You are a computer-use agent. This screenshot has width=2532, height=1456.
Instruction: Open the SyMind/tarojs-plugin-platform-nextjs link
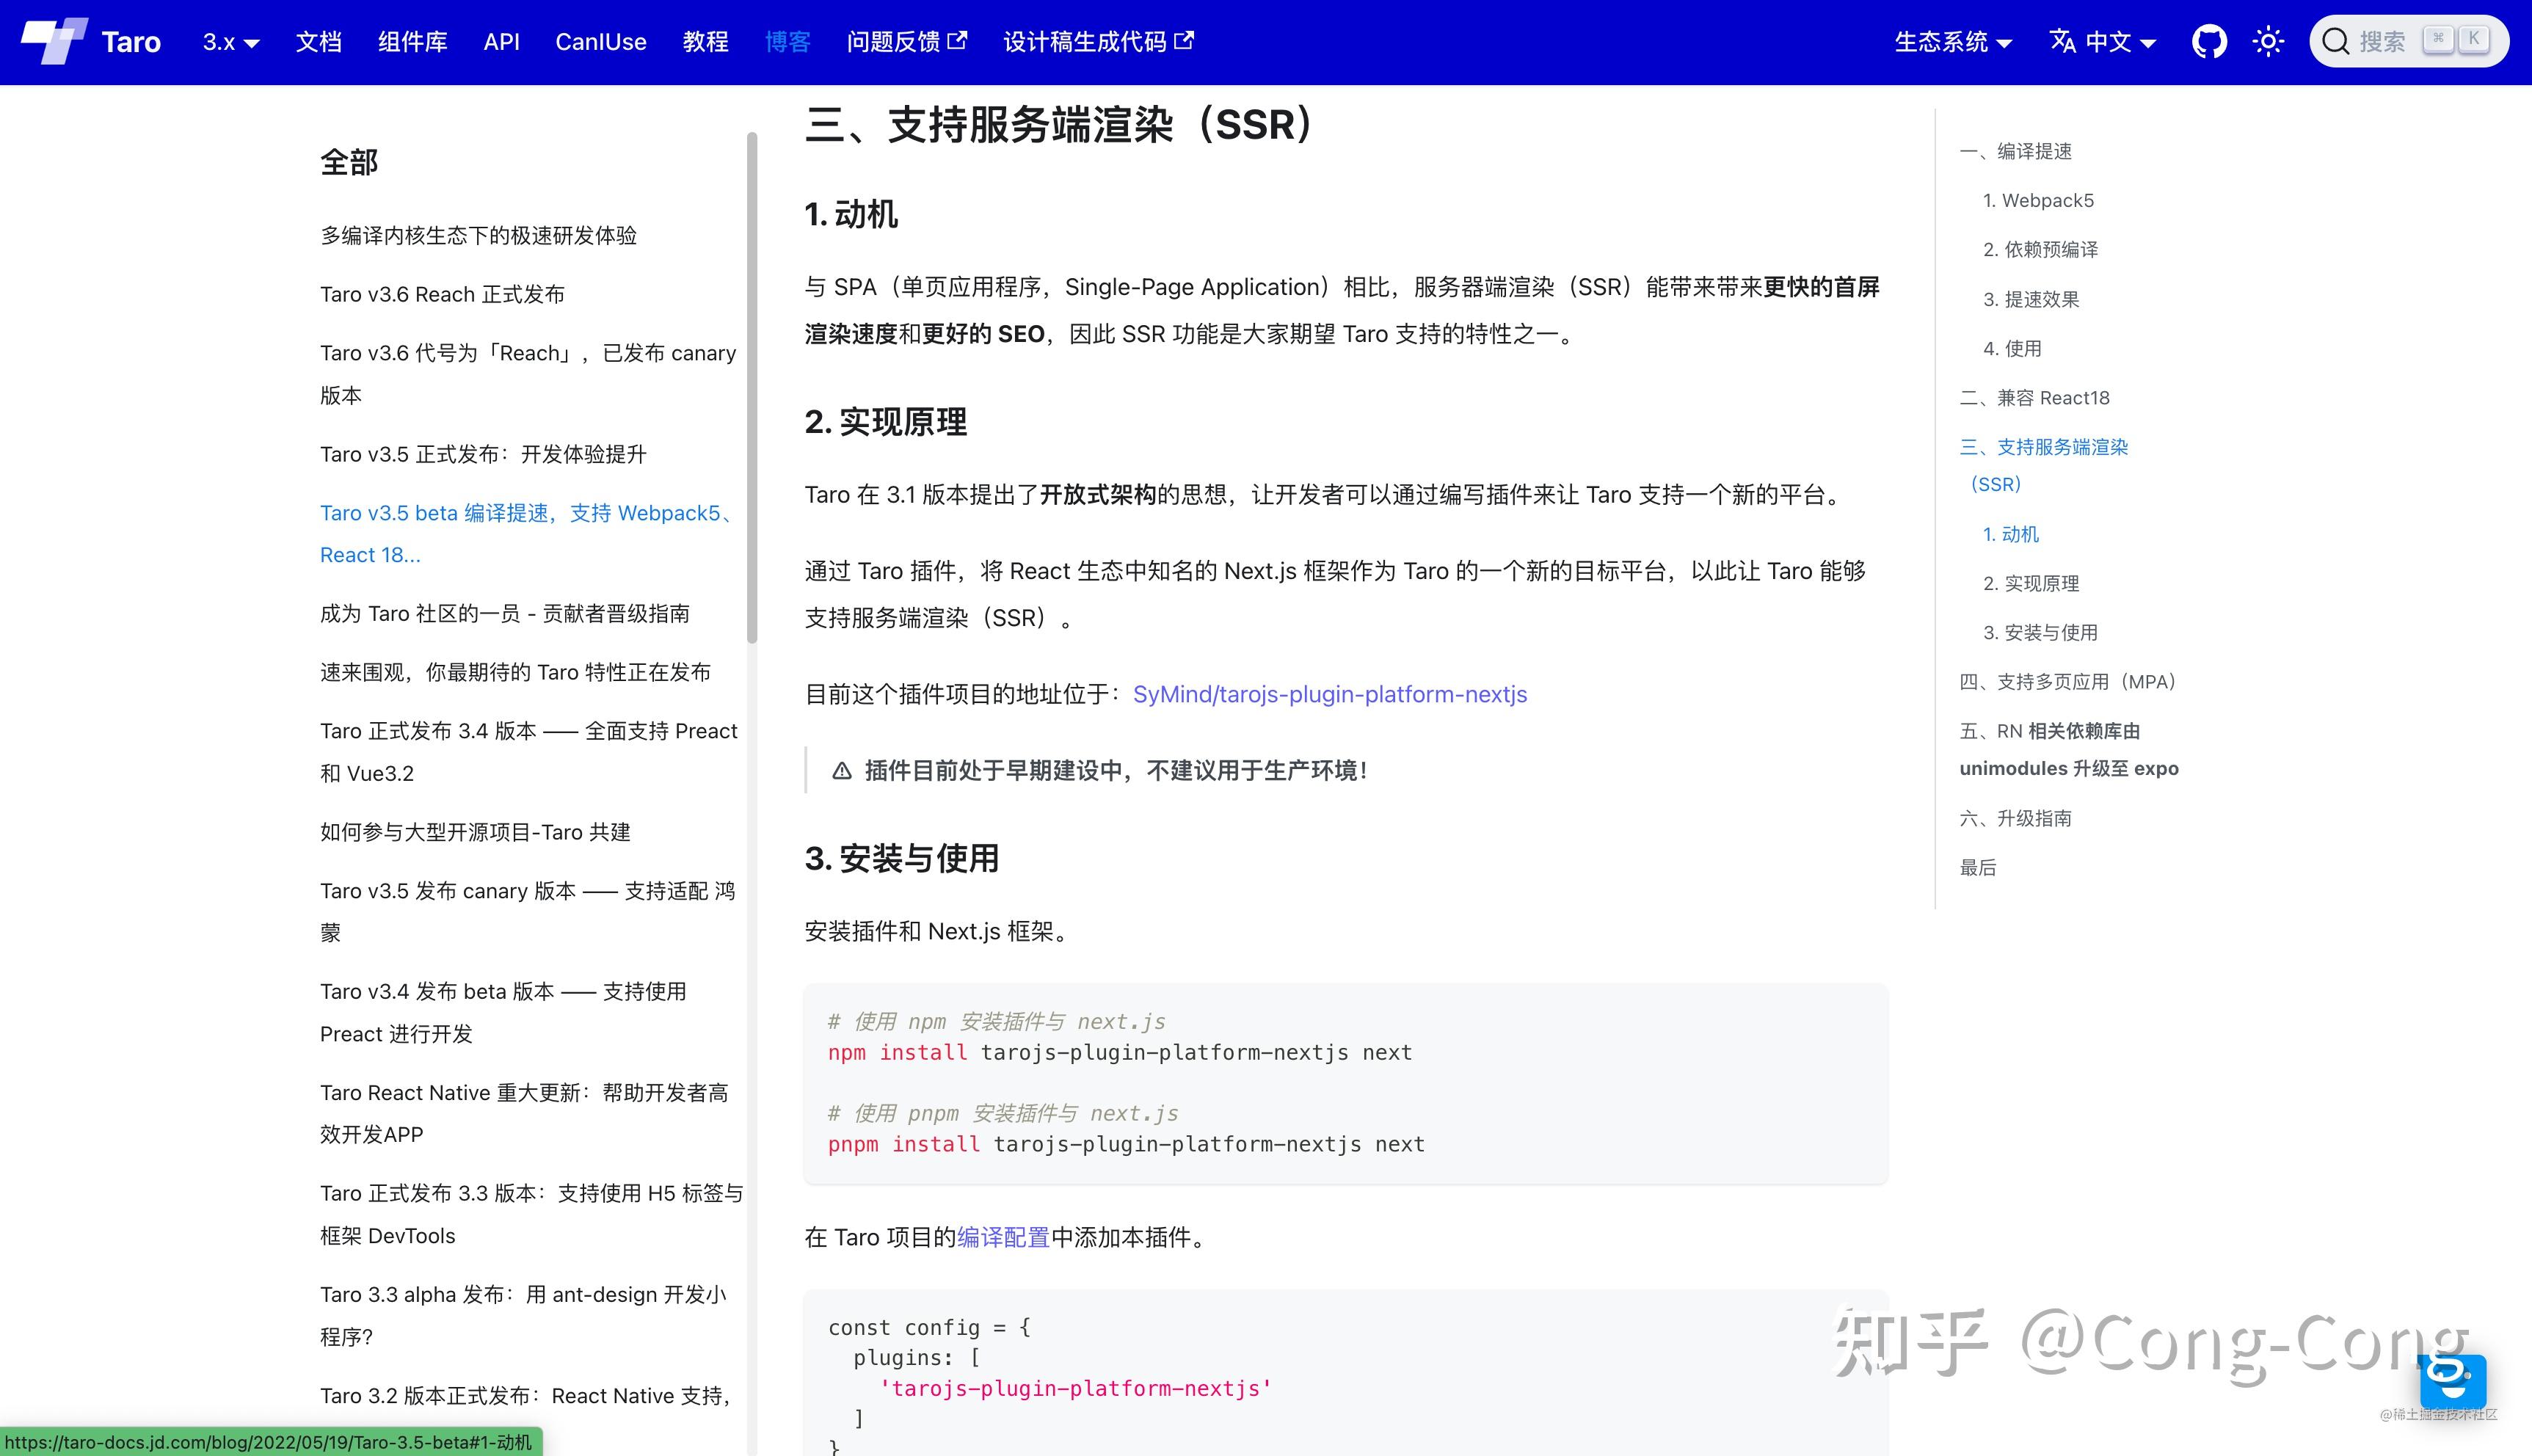1329,693
